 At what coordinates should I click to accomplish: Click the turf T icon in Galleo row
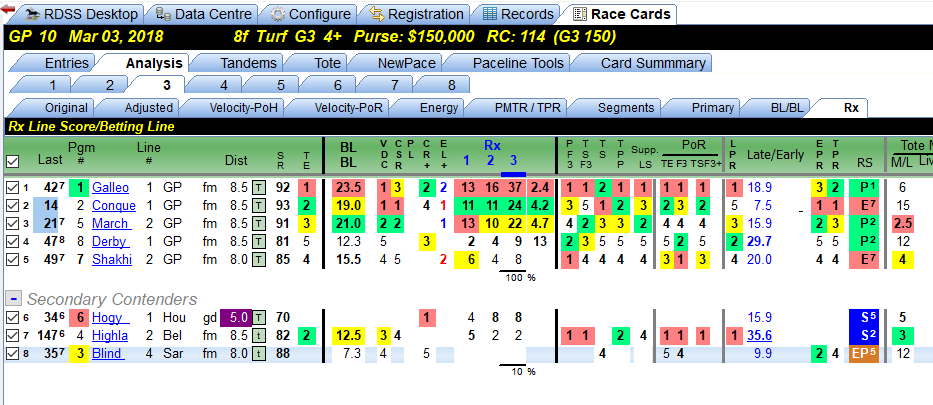[x=259, y=188]
